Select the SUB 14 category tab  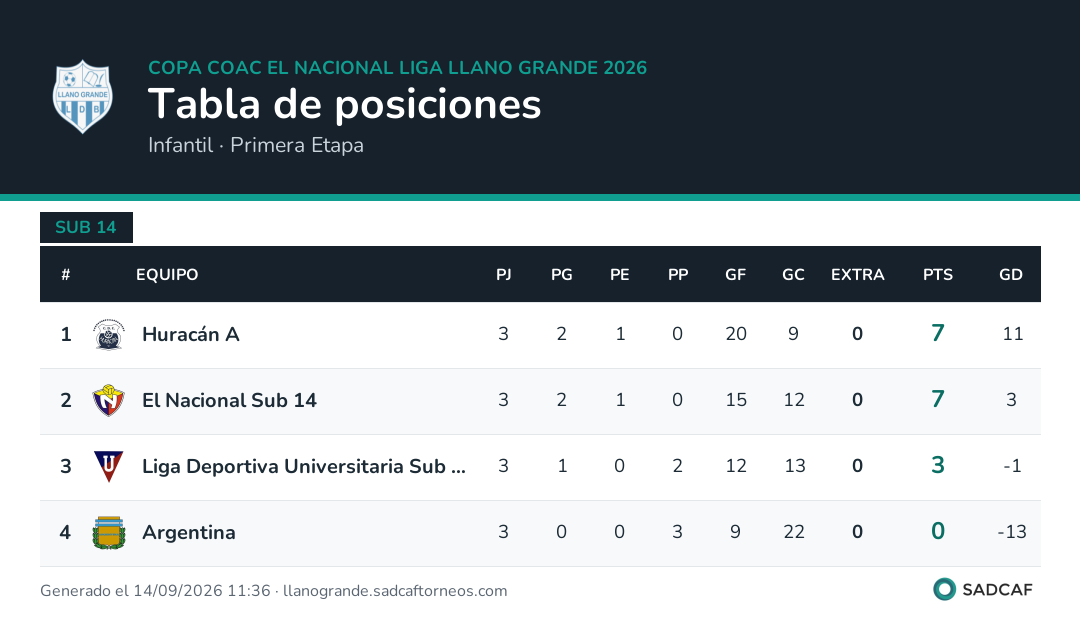point(86,227)
